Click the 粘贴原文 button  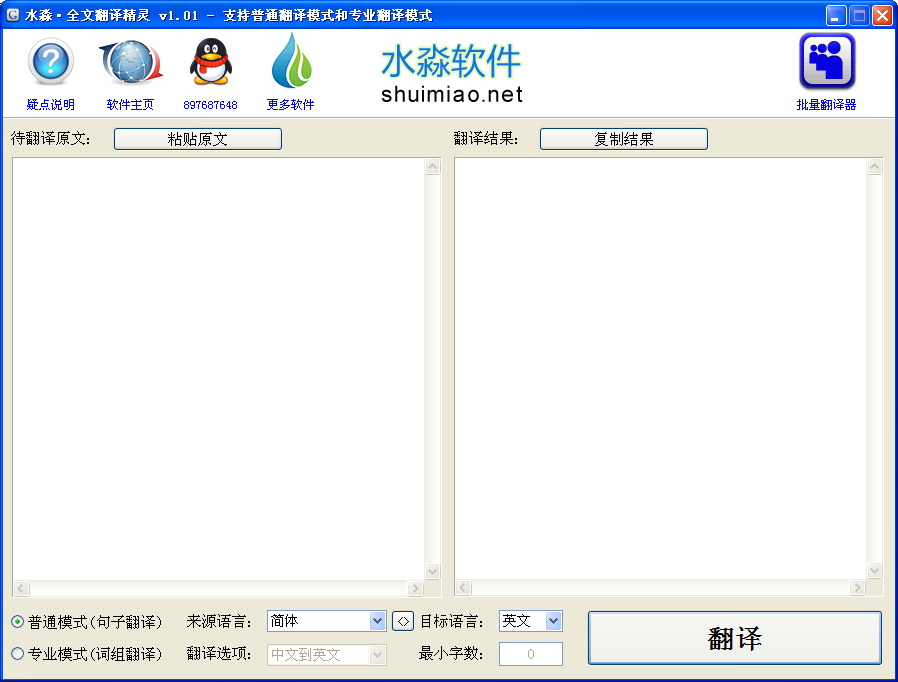tap(198, 139)
